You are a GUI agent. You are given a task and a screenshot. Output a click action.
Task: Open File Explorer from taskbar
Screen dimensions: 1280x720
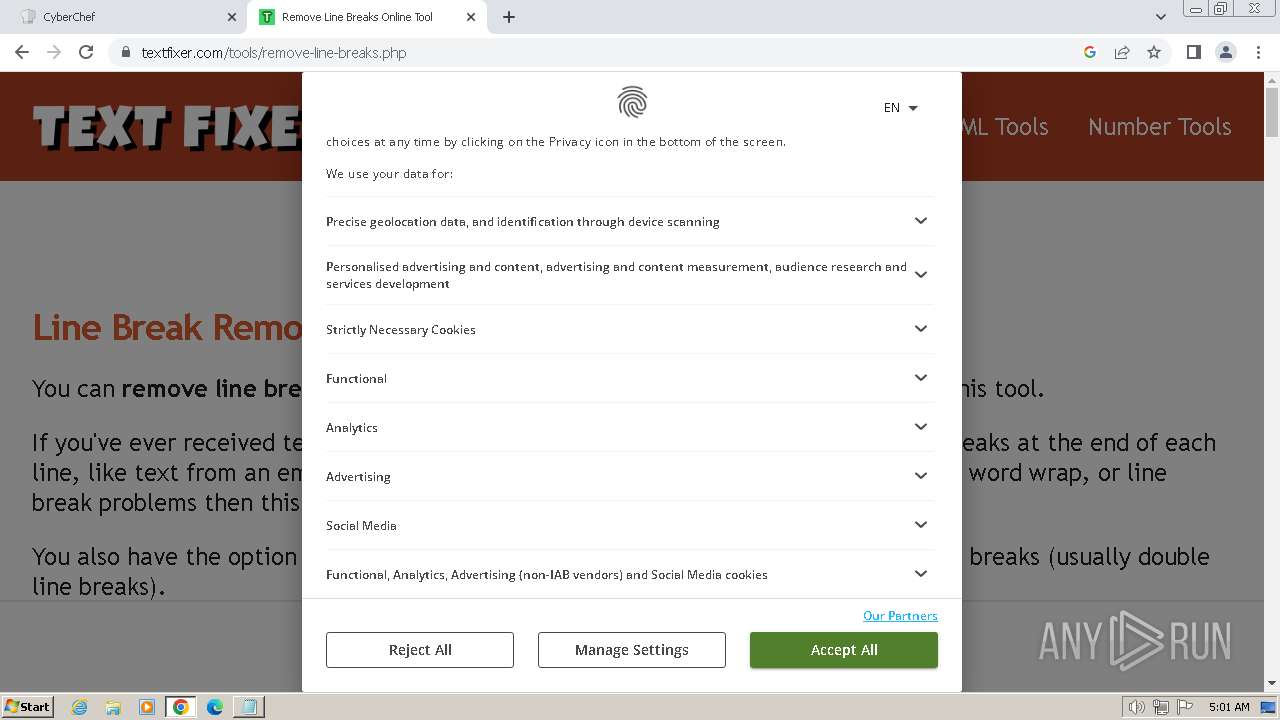(113, 707)
